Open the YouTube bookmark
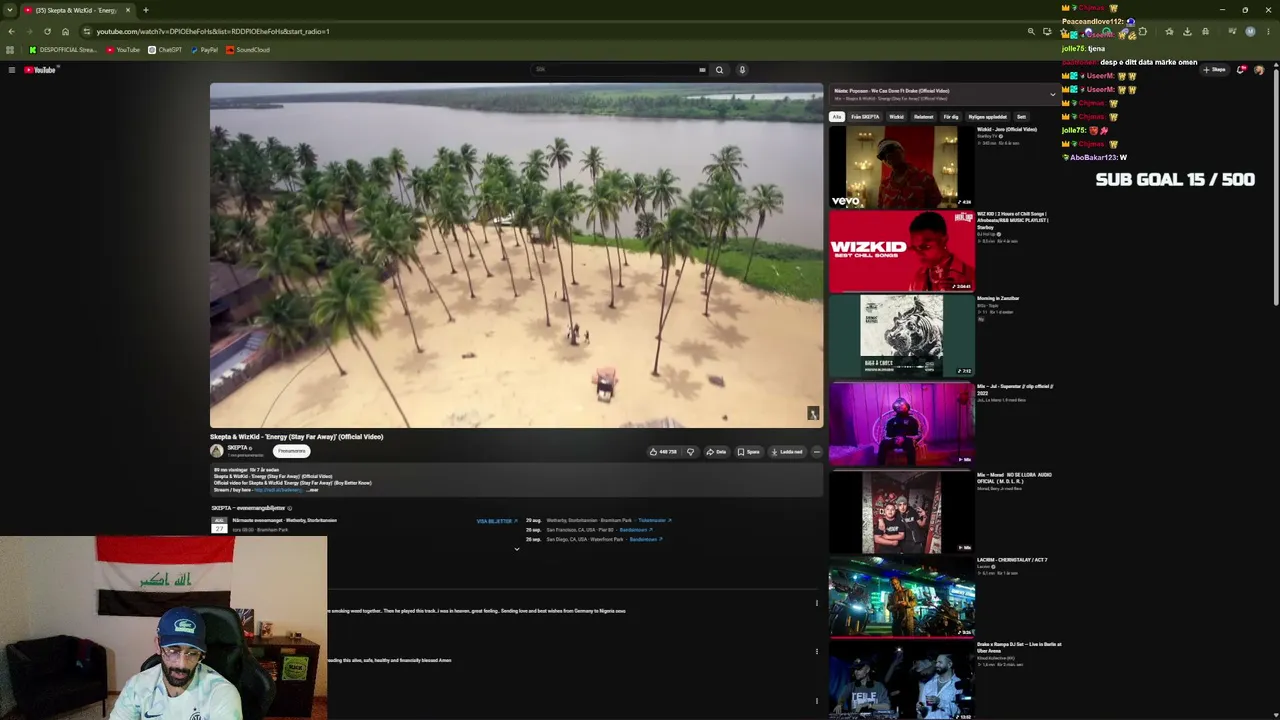1280x720 pixels. click(x=124, y=50)
